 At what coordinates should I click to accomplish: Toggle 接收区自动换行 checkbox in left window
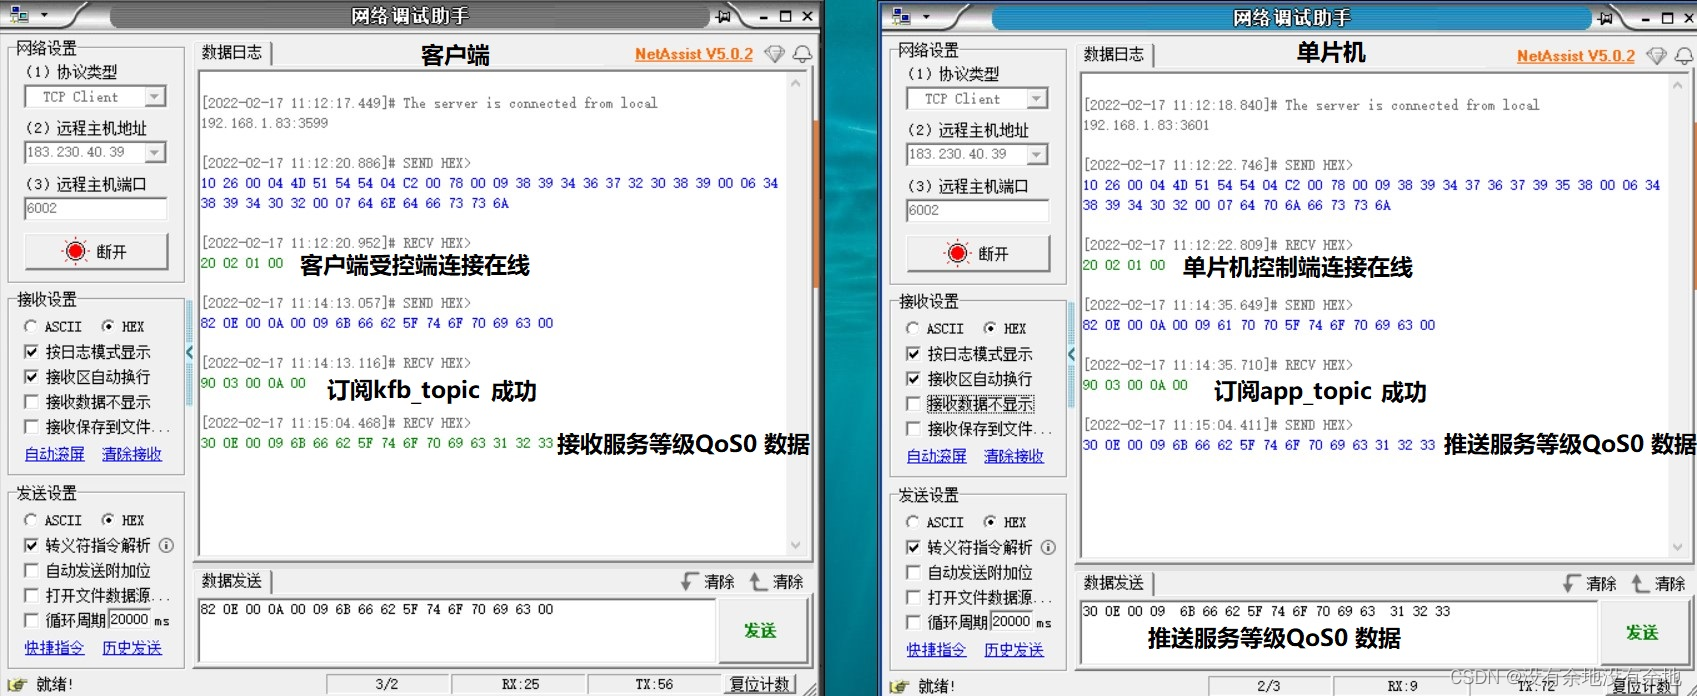click(31, 377)
